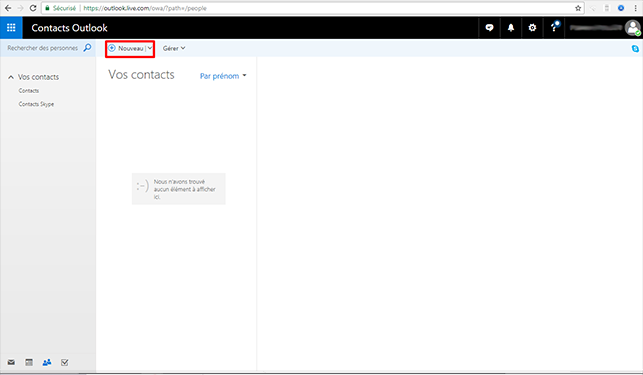Click the Contacts Outlook title
Viewport: 643px width, 375px height.
pyautogui.click(x=69, y=28)
